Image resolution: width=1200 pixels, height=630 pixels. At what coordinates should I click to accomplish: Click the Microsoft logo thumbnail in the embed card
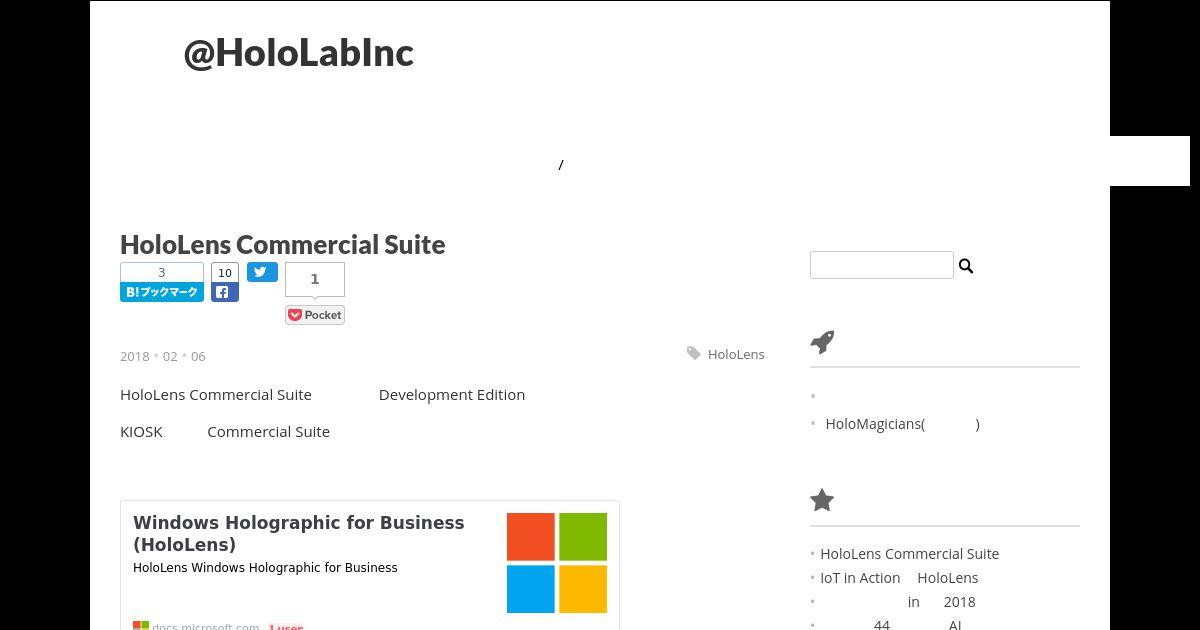click(557, 563)
